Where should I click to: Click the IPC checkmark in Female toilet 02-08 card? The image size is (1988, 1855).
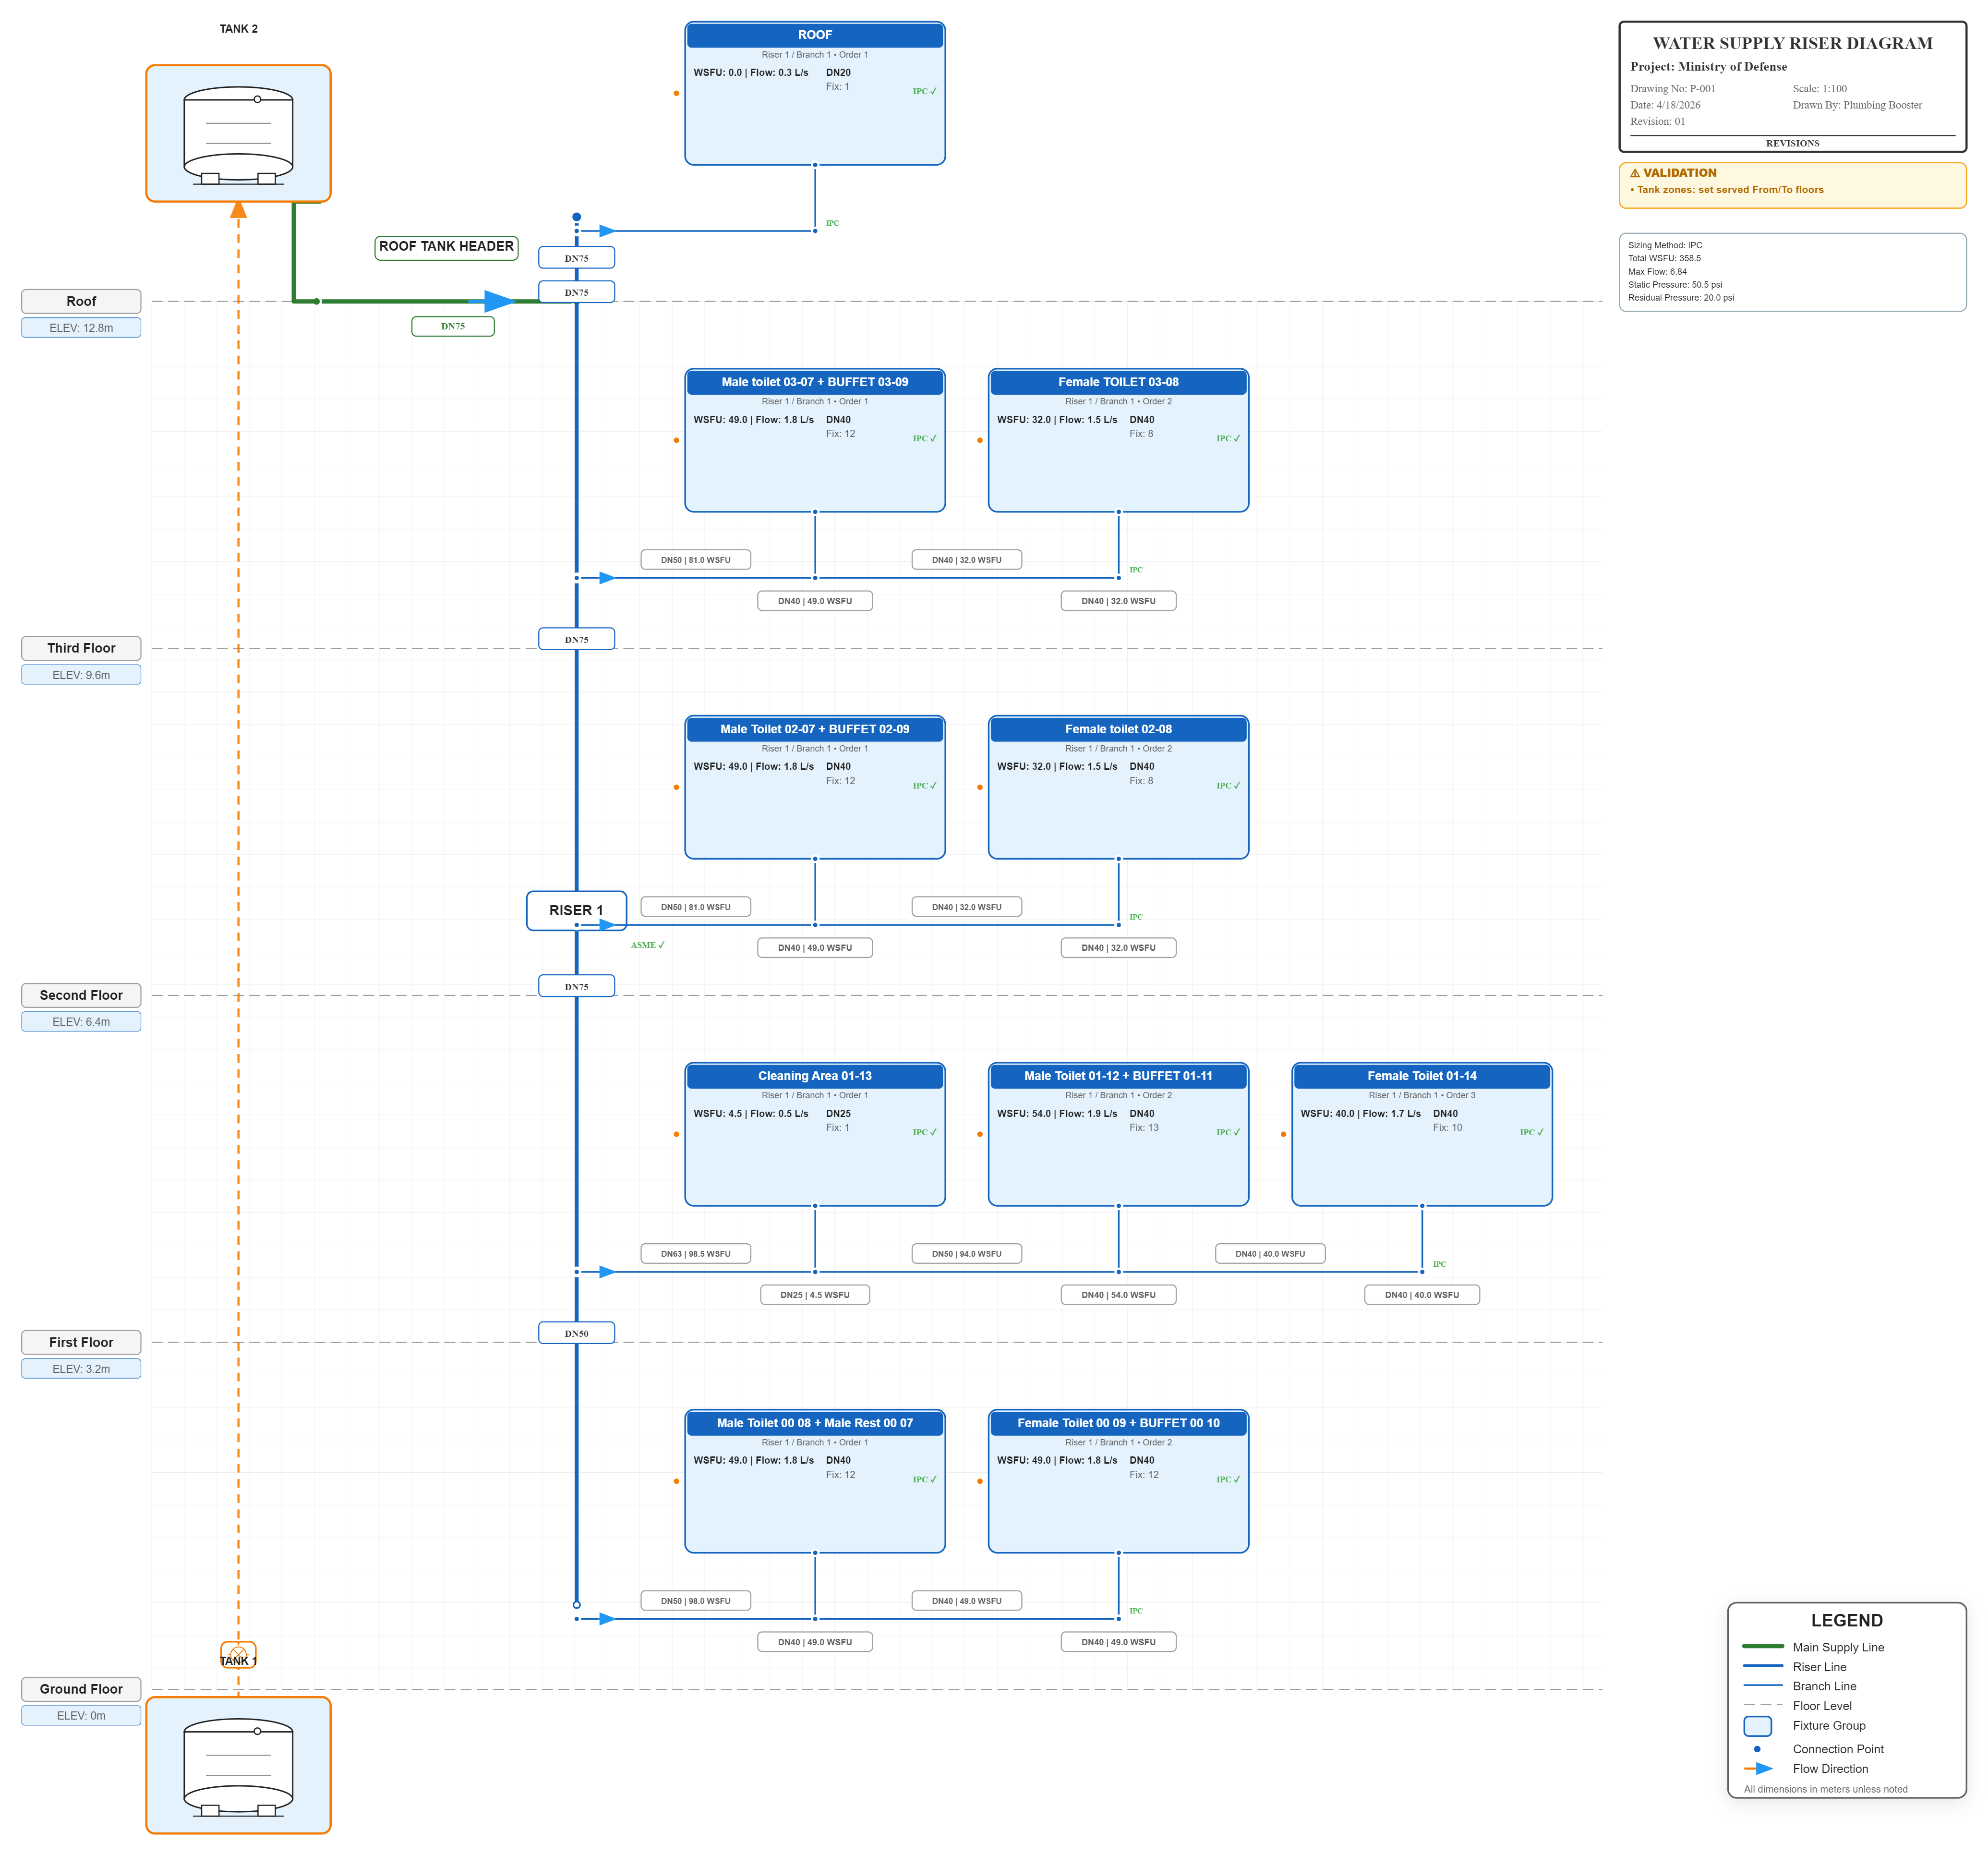click(x=1228, y=785)
